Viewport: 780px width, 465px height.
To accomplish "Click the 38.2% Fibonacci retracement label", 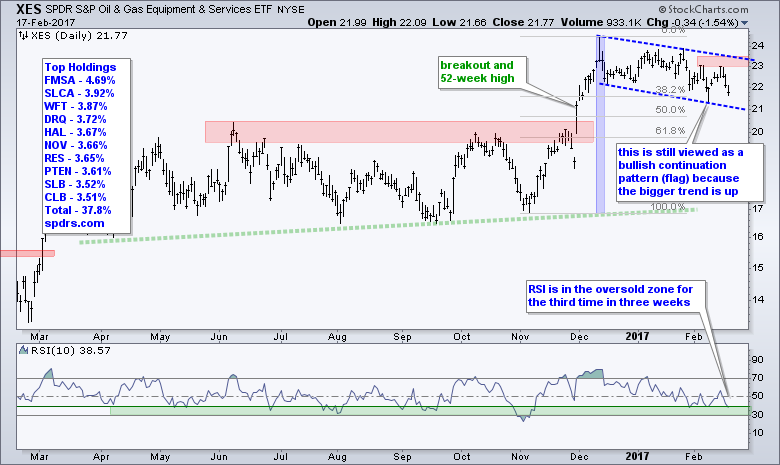I will click(670, 90).
